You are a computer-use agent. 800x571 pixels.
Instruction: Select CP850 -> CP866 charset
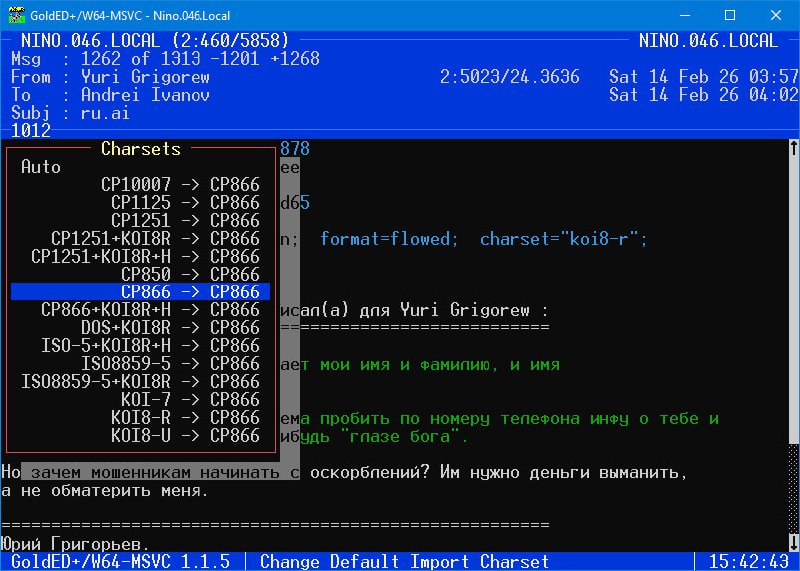click(190, 275)
